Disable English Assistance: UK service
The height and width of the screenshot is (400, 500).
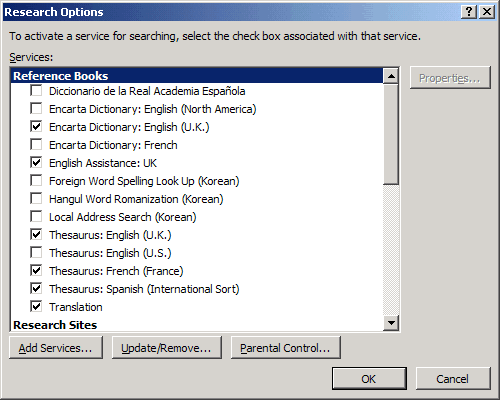click(x=36, y=163)
